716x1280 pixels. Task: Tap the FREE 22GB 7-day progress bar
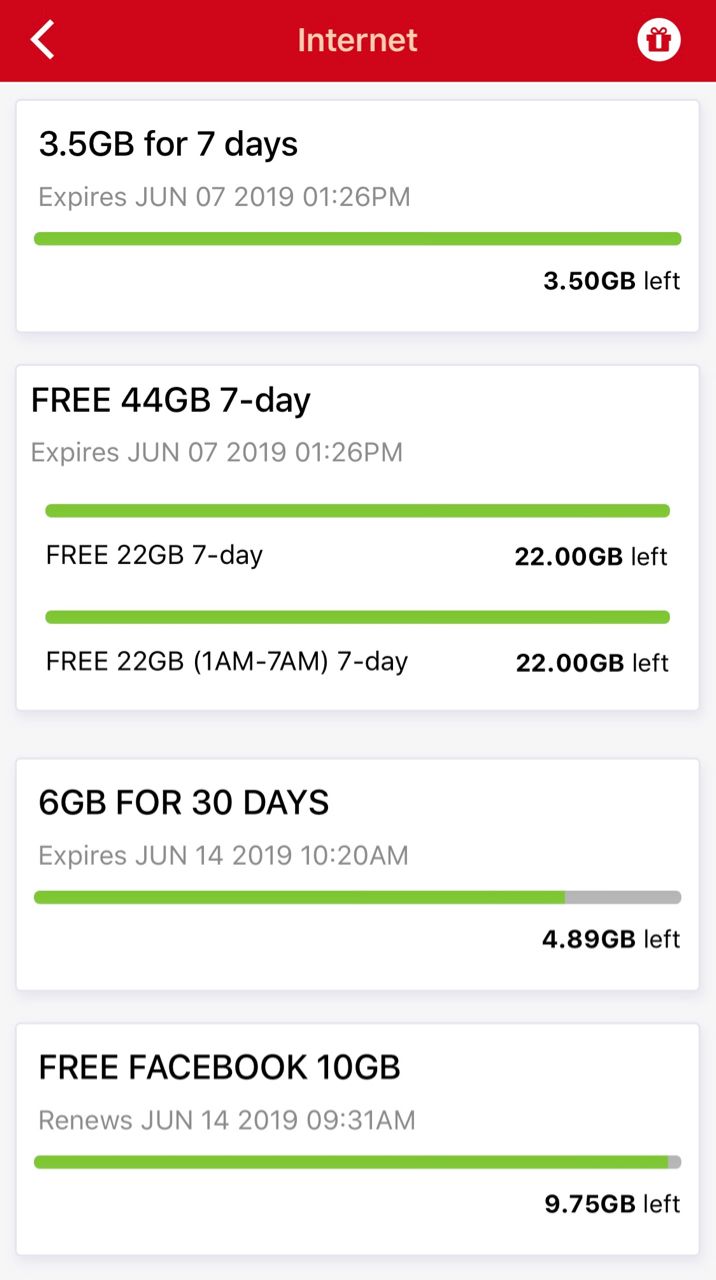click(x=357, y=511)
